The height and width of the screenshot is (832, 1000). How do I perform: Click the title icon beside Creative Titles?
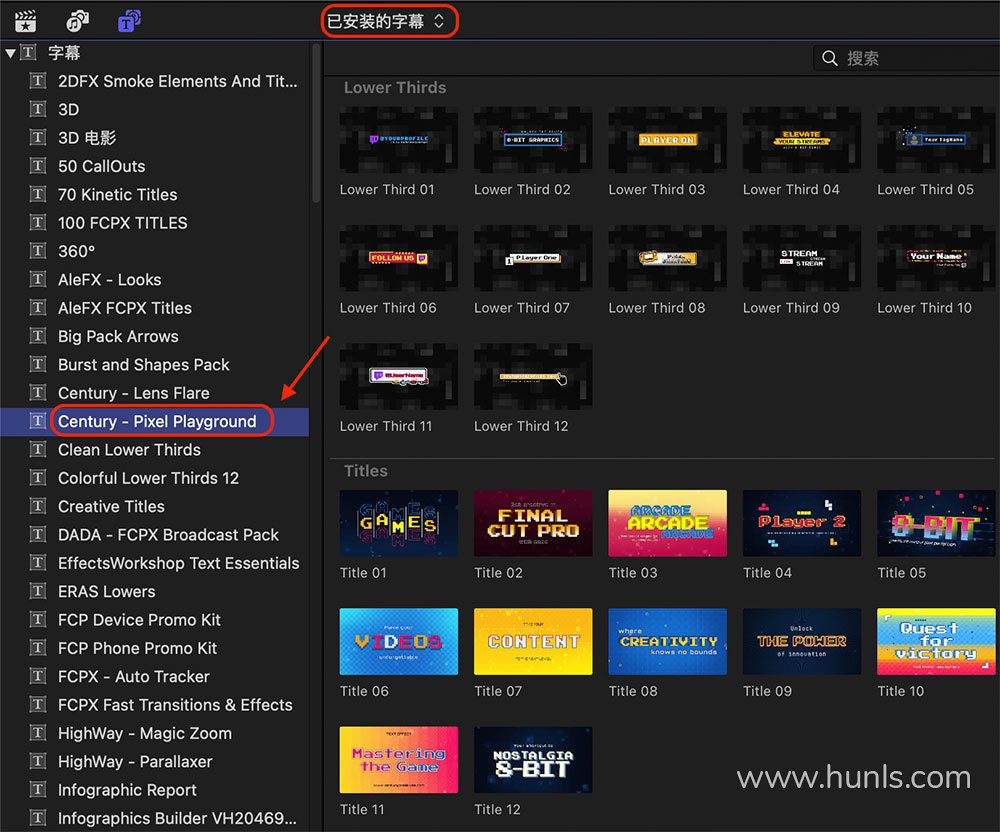(x=39, y=506)
